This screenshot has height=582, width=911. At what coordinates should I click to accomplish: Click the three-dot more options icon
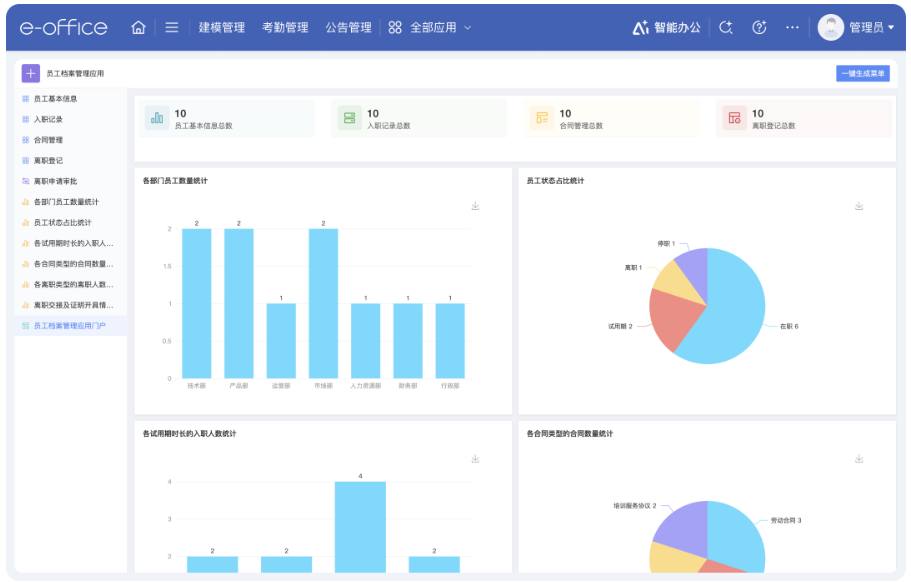[x=792, y=27]
